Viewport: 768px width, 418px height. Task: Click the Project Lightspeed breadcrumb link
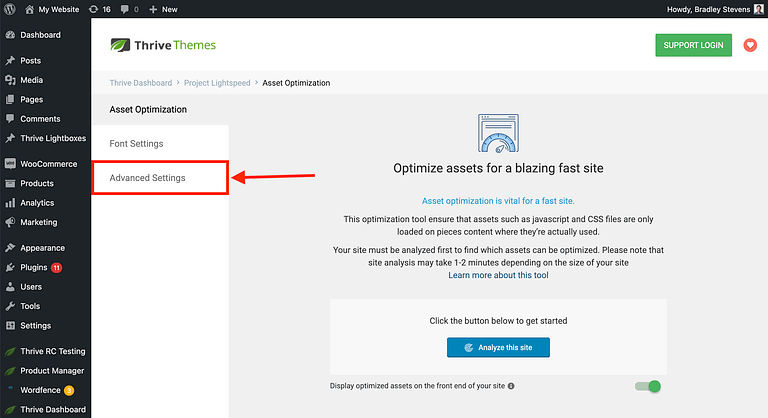click(x=217, y=83)
